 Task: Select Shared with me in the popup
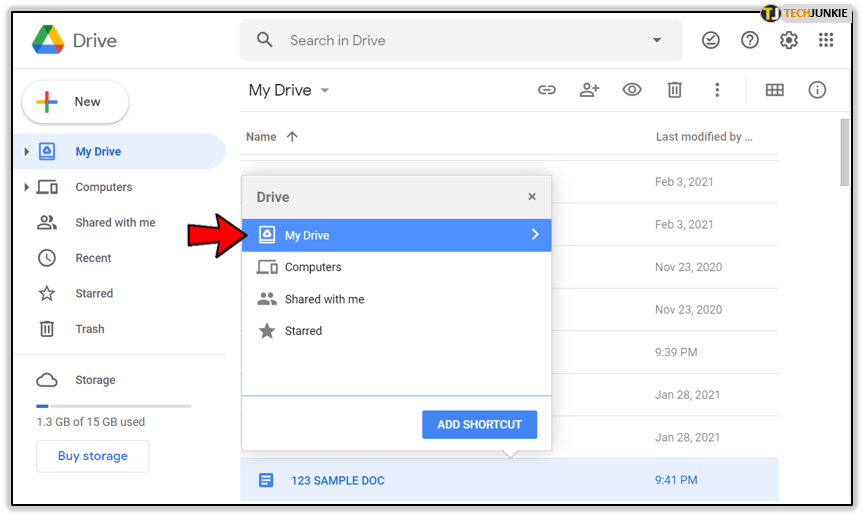click(324, 299)
